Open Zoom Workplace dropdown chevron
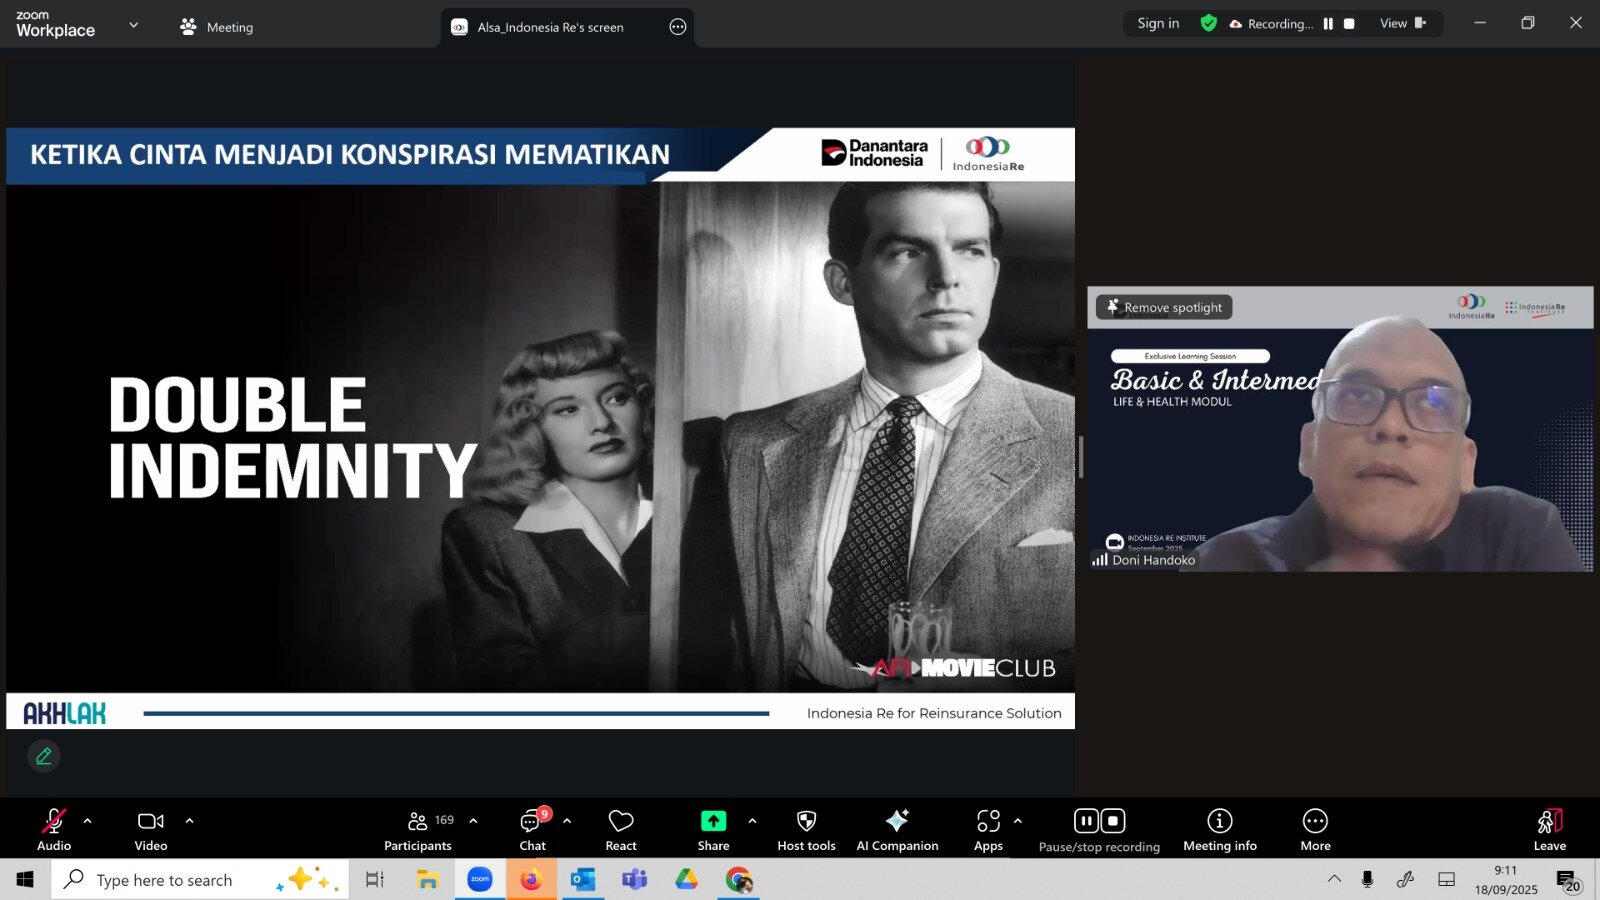The width and height of the screenshot is (1600, 900). coord(134,25)
